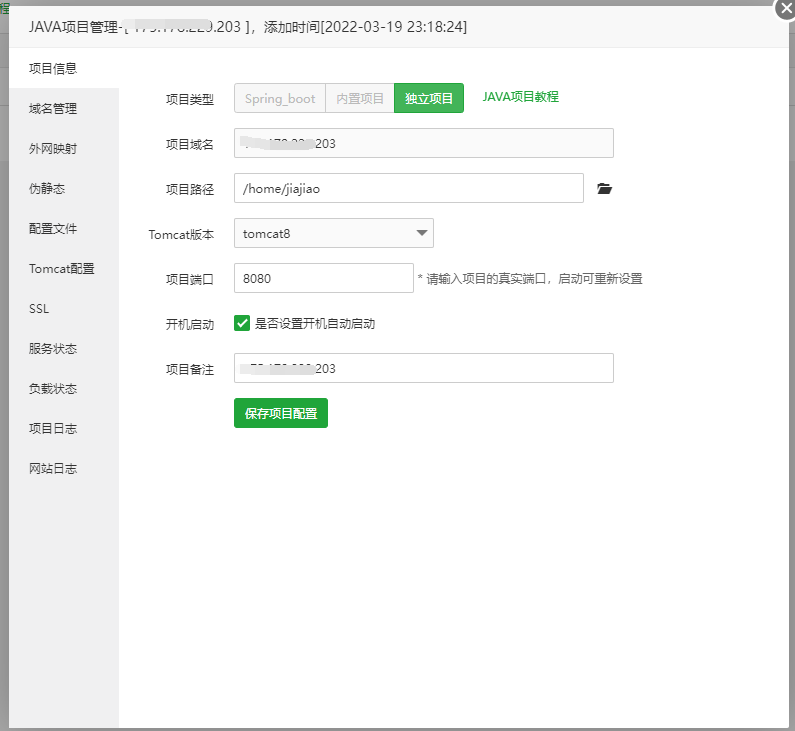Screen dimensions: 795x731
Task: Select 独立项目 project type
Action: point(429,98)
